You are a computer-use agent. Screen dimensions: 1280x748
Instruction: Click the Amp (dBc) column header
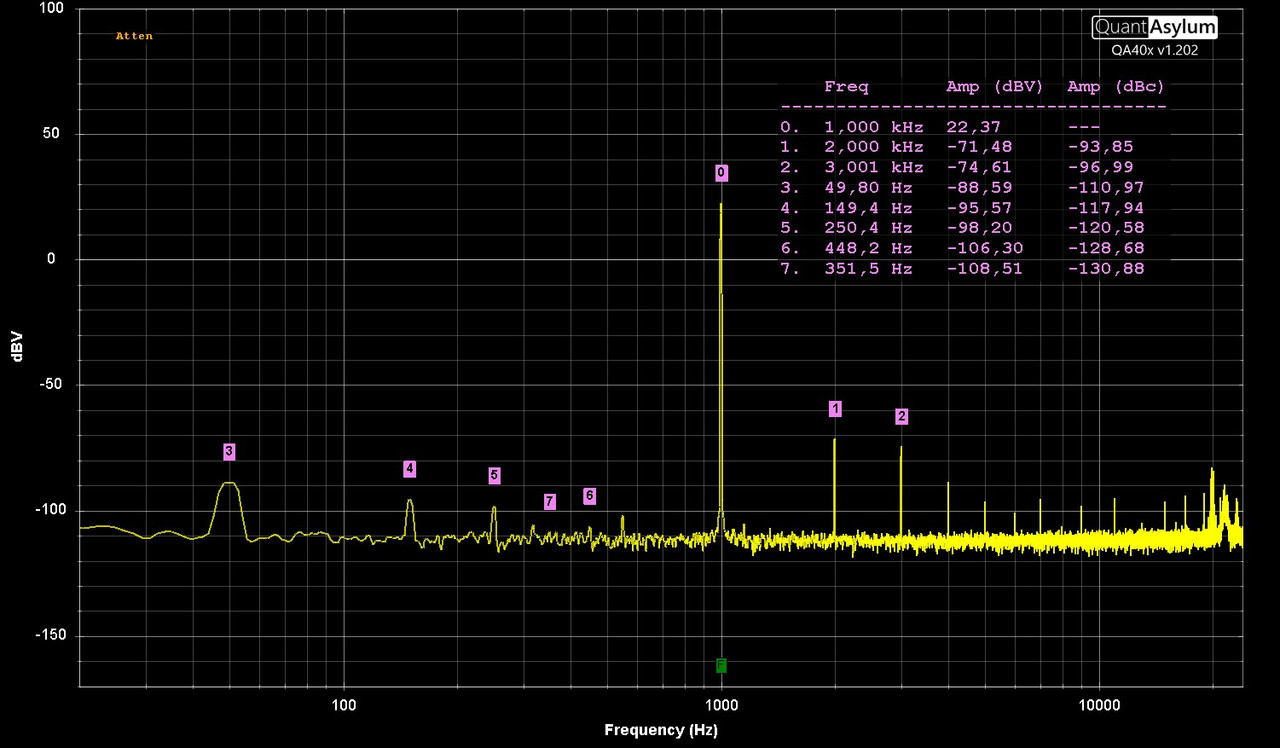1116,87
